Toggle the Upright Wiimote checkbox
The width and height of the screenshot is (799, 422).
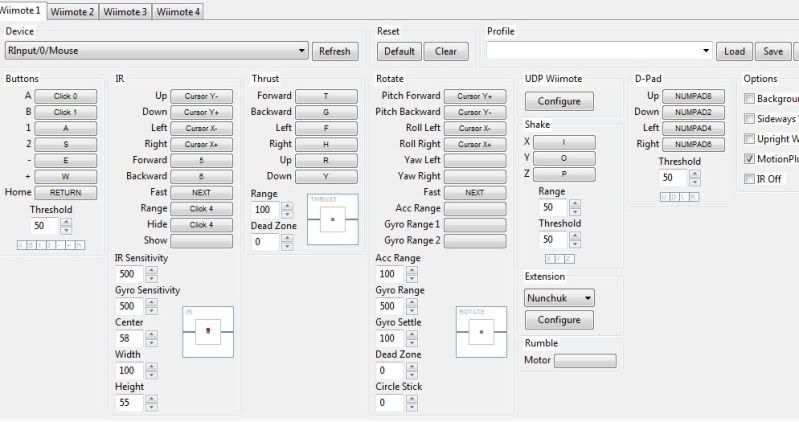tap(749, 139)
